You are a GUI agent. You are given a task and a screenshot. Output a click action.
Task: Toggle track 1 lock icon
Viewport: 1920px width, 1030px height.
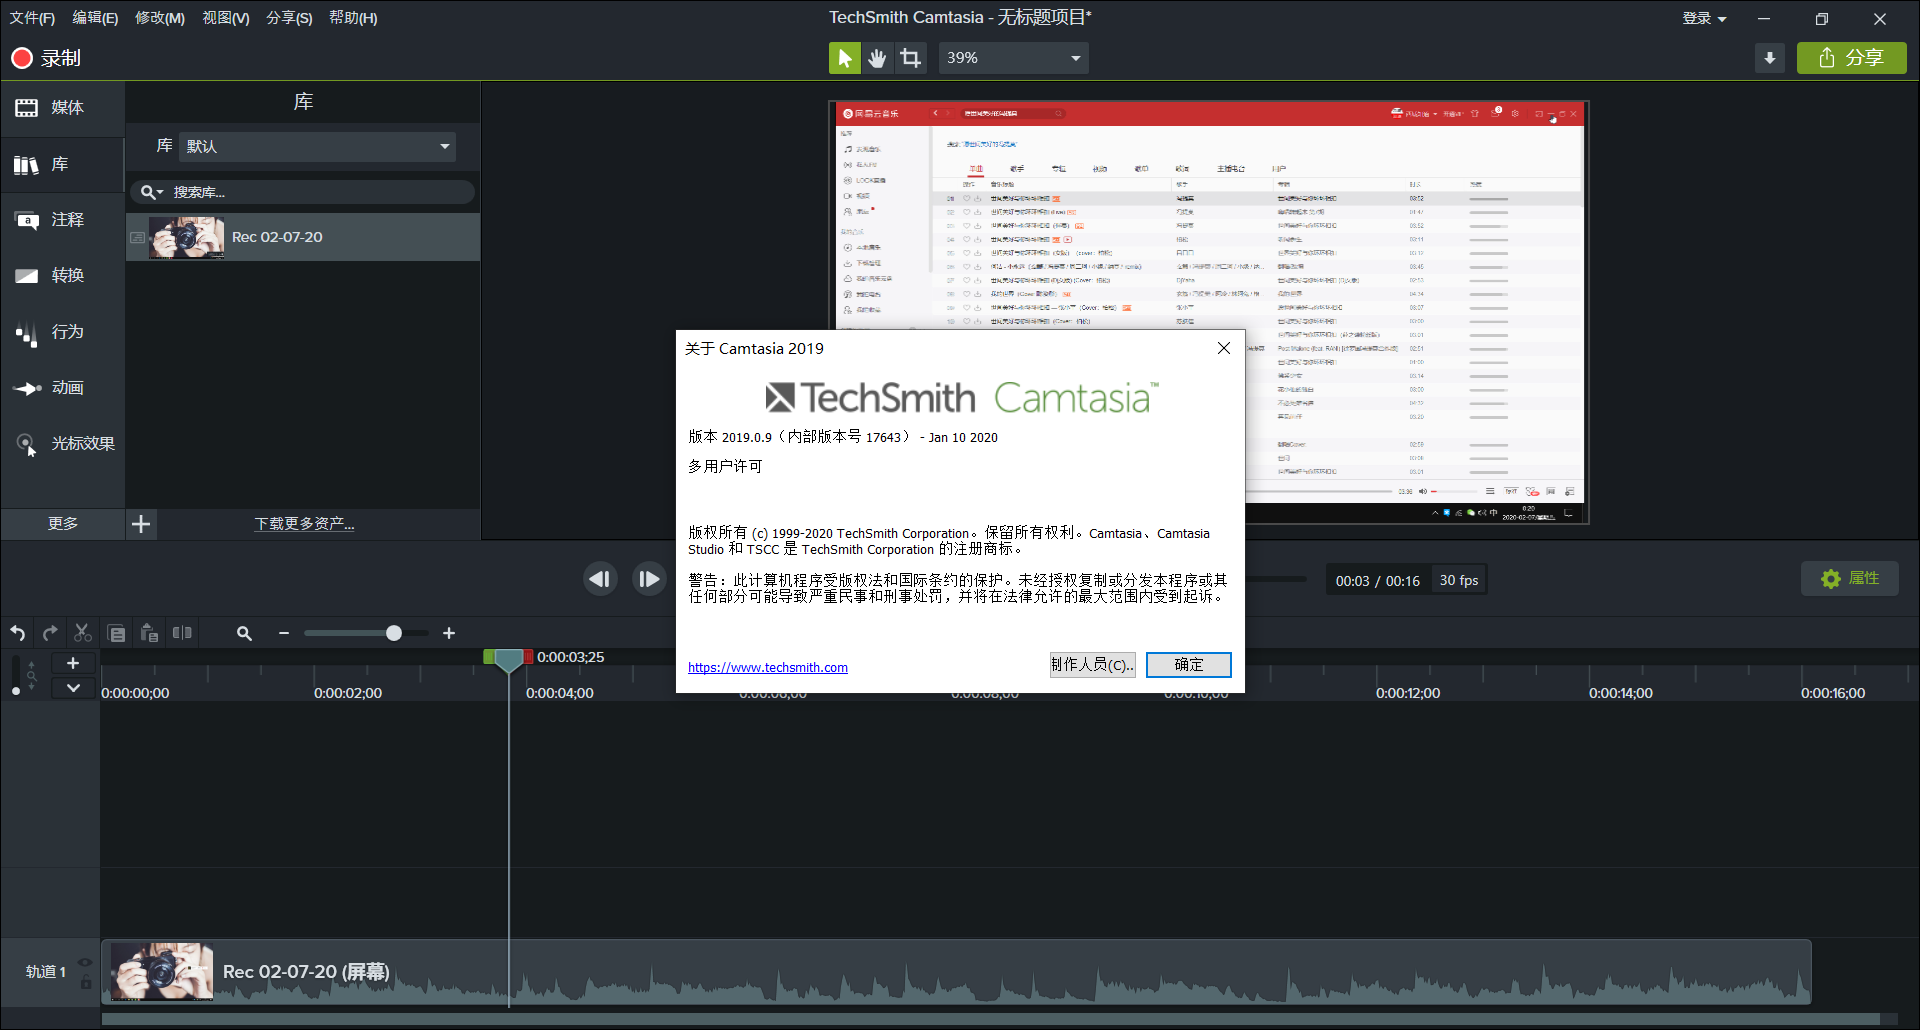86,984
